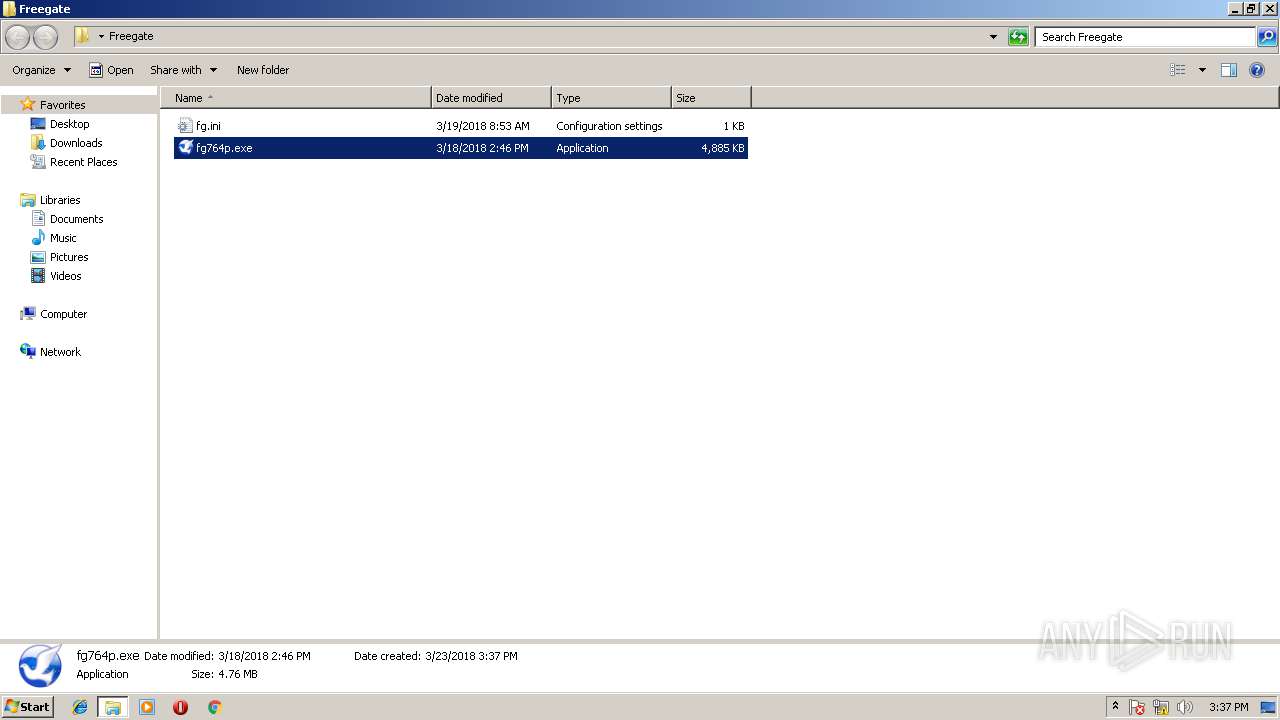This screenshot has width=1280, height=720.
Task: Click the fg.ini file icon
Action: click(x=185, y=126)
